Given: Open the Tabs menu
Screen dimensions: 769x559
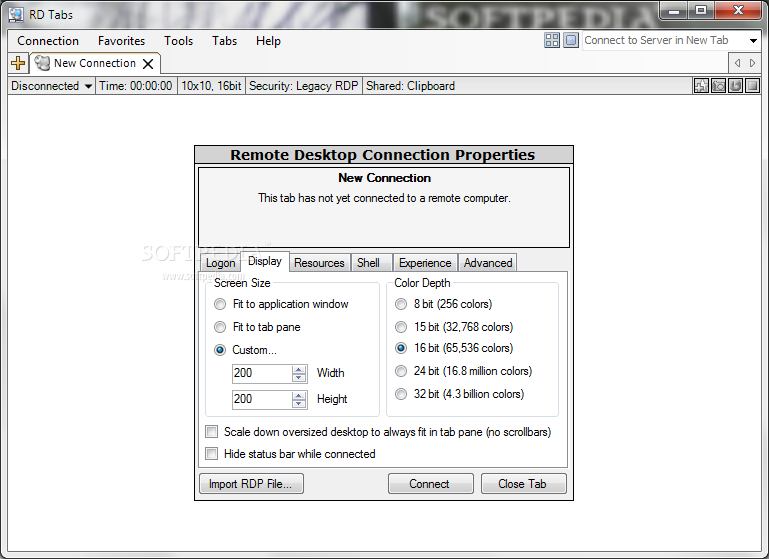Looking at the screenshot, I should point(225,41).
